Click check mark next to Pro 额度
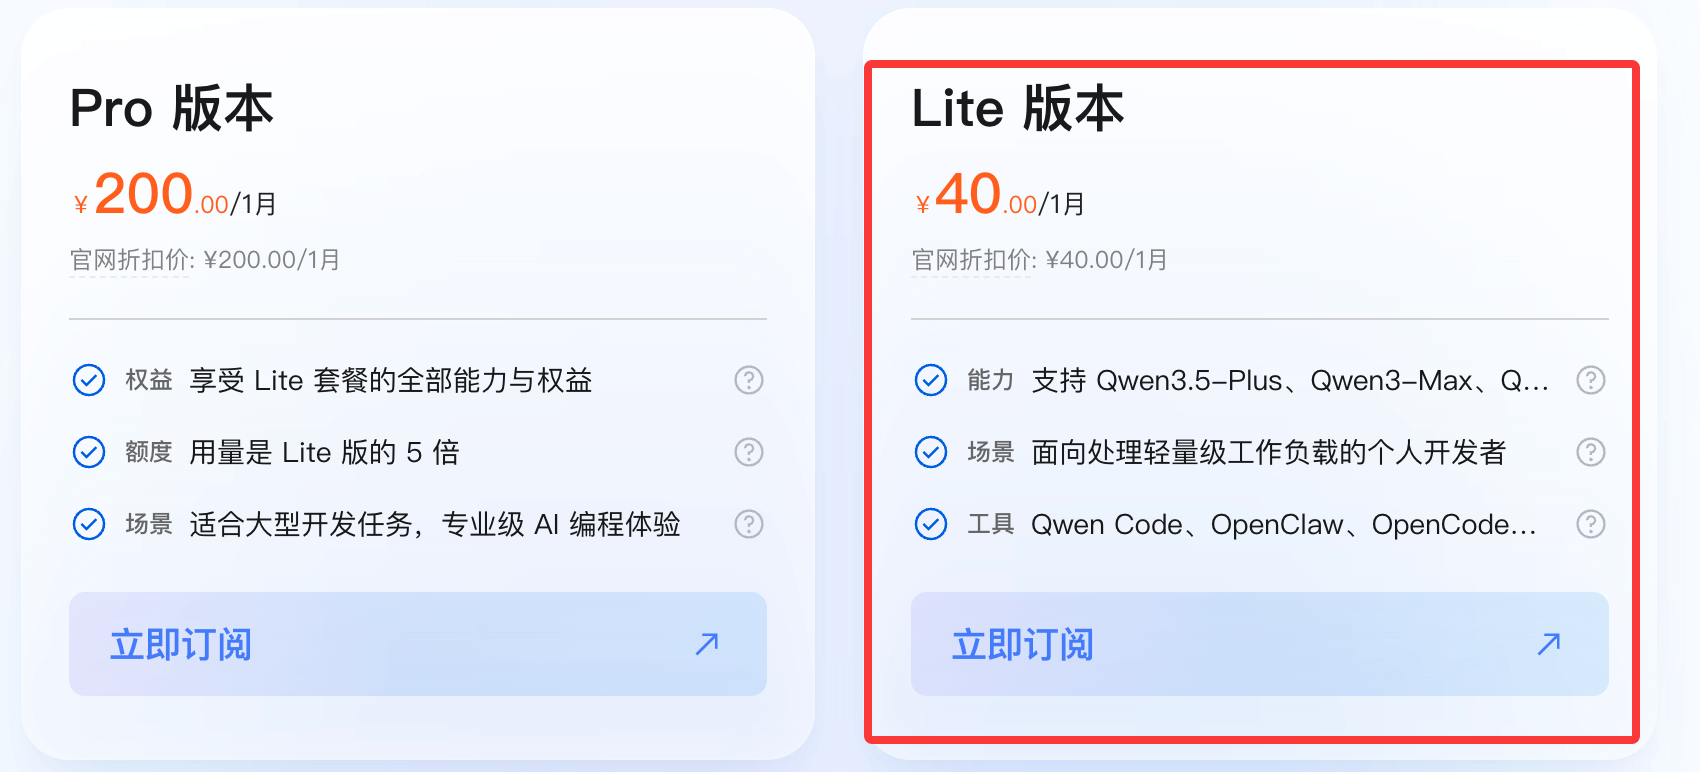 pyautogui.click(x=89, y=452)
